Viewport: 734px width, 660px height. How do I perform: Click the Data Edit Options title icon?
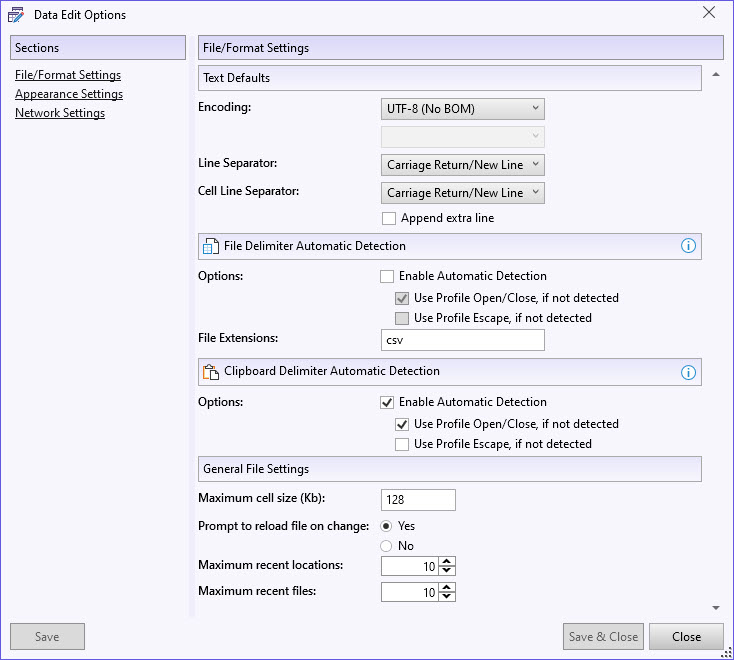pyautogui.click(x=16, y=15)
